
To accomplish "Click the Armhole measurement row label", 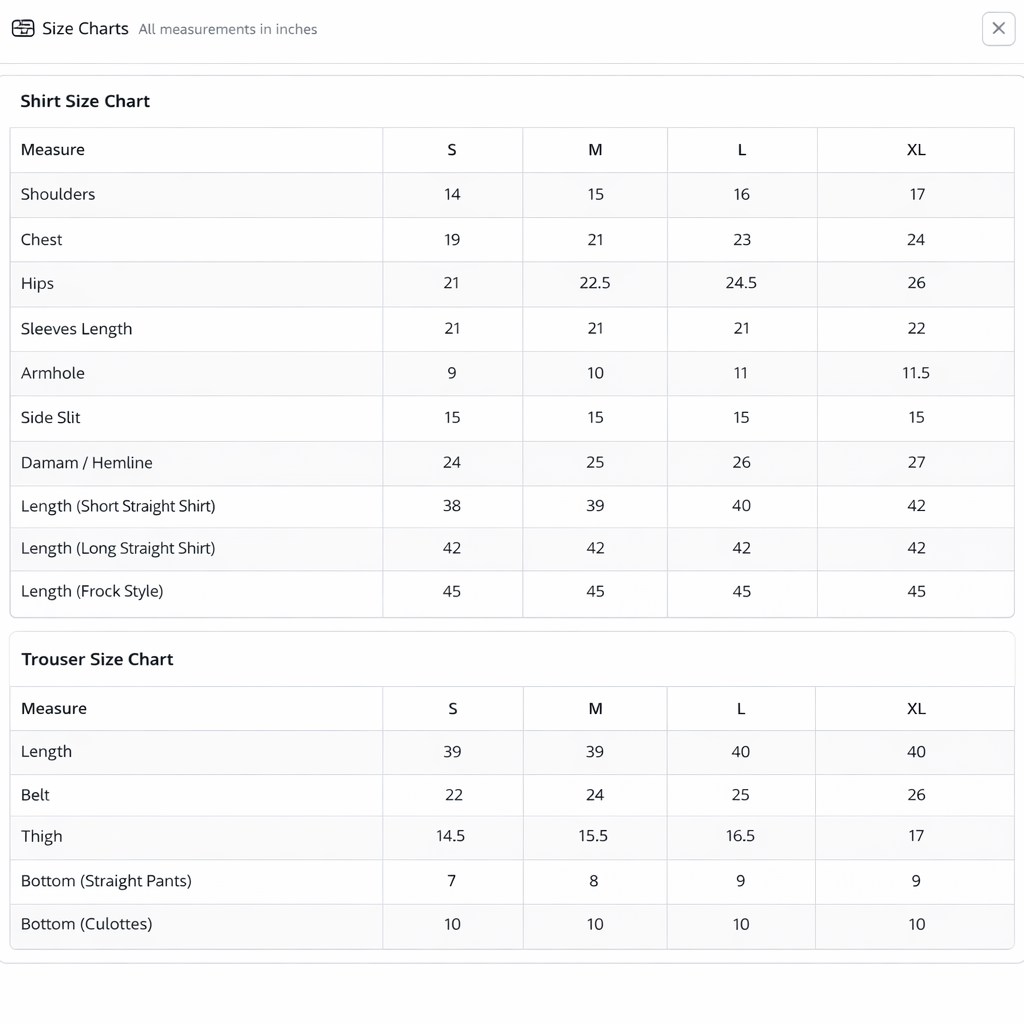I will [x=53, y=373].
